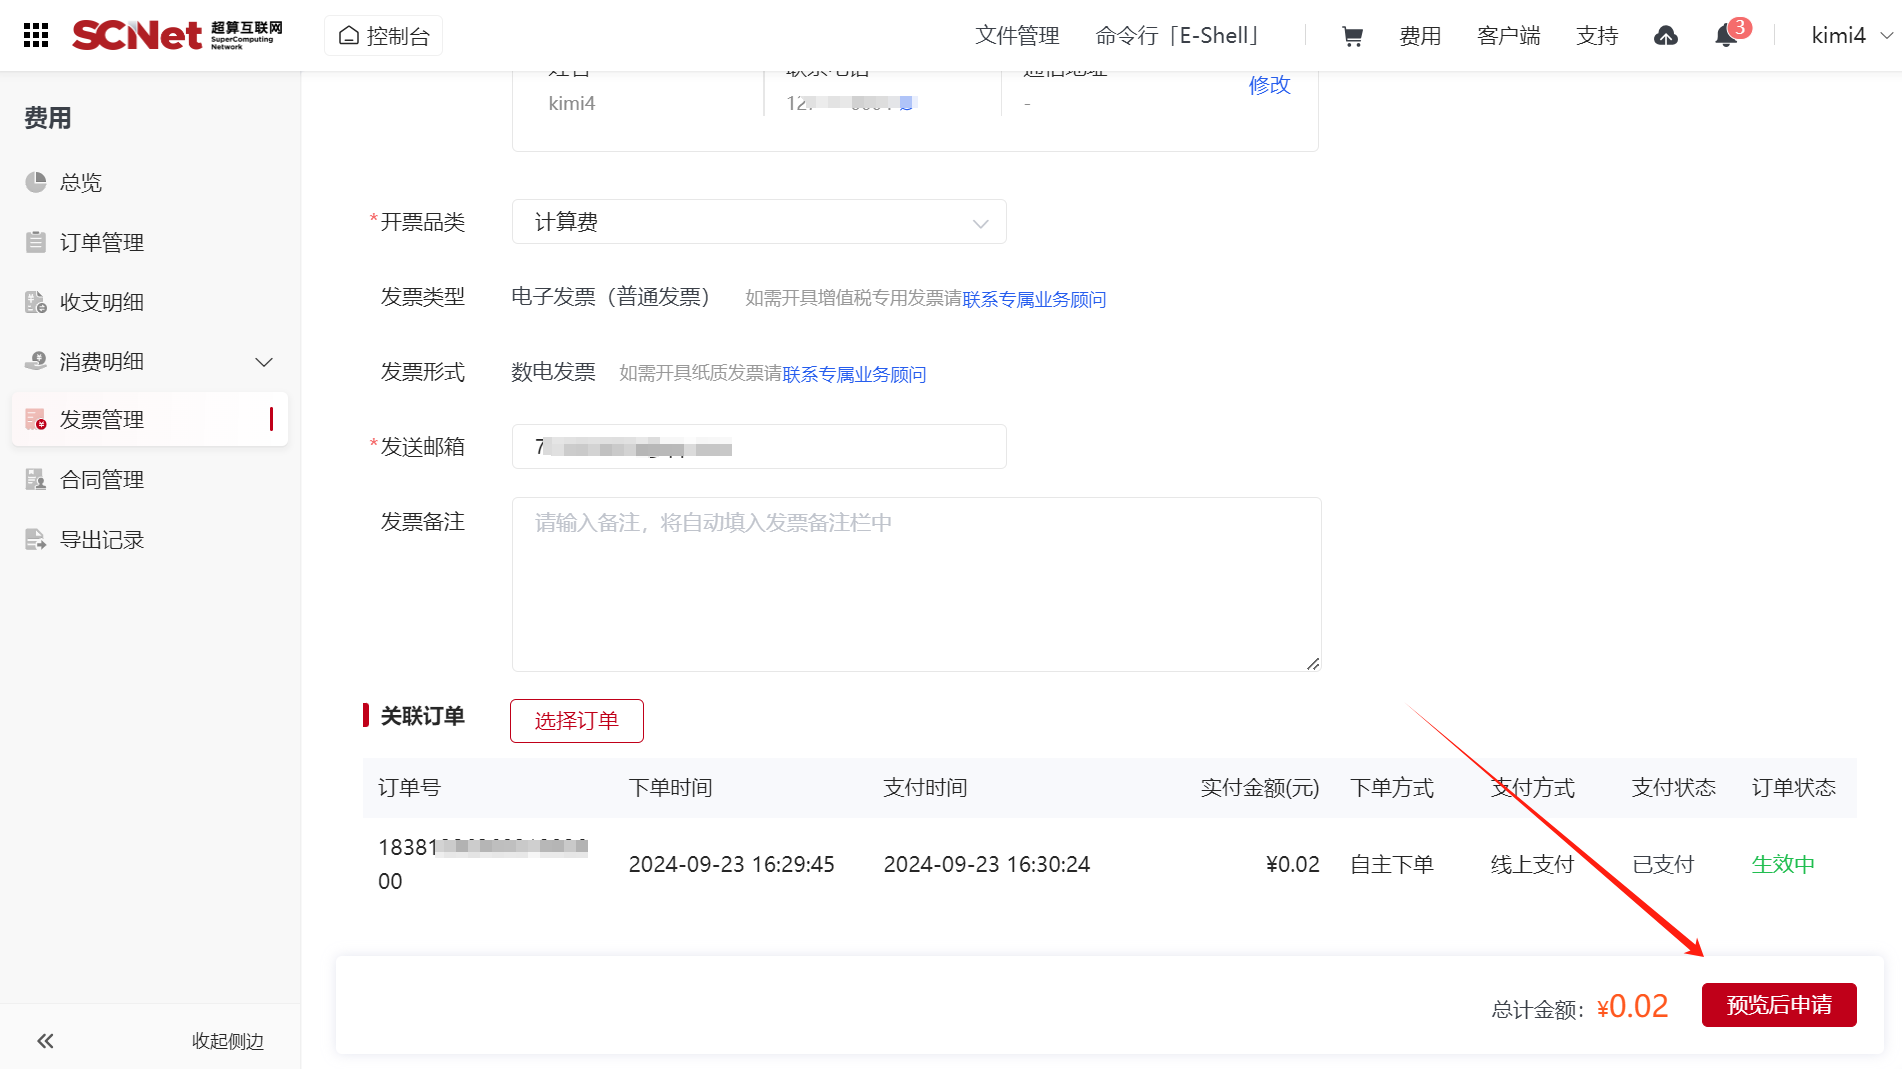Click 联系专属业务顾问 link for paper invoice

[x=854, y=374]
